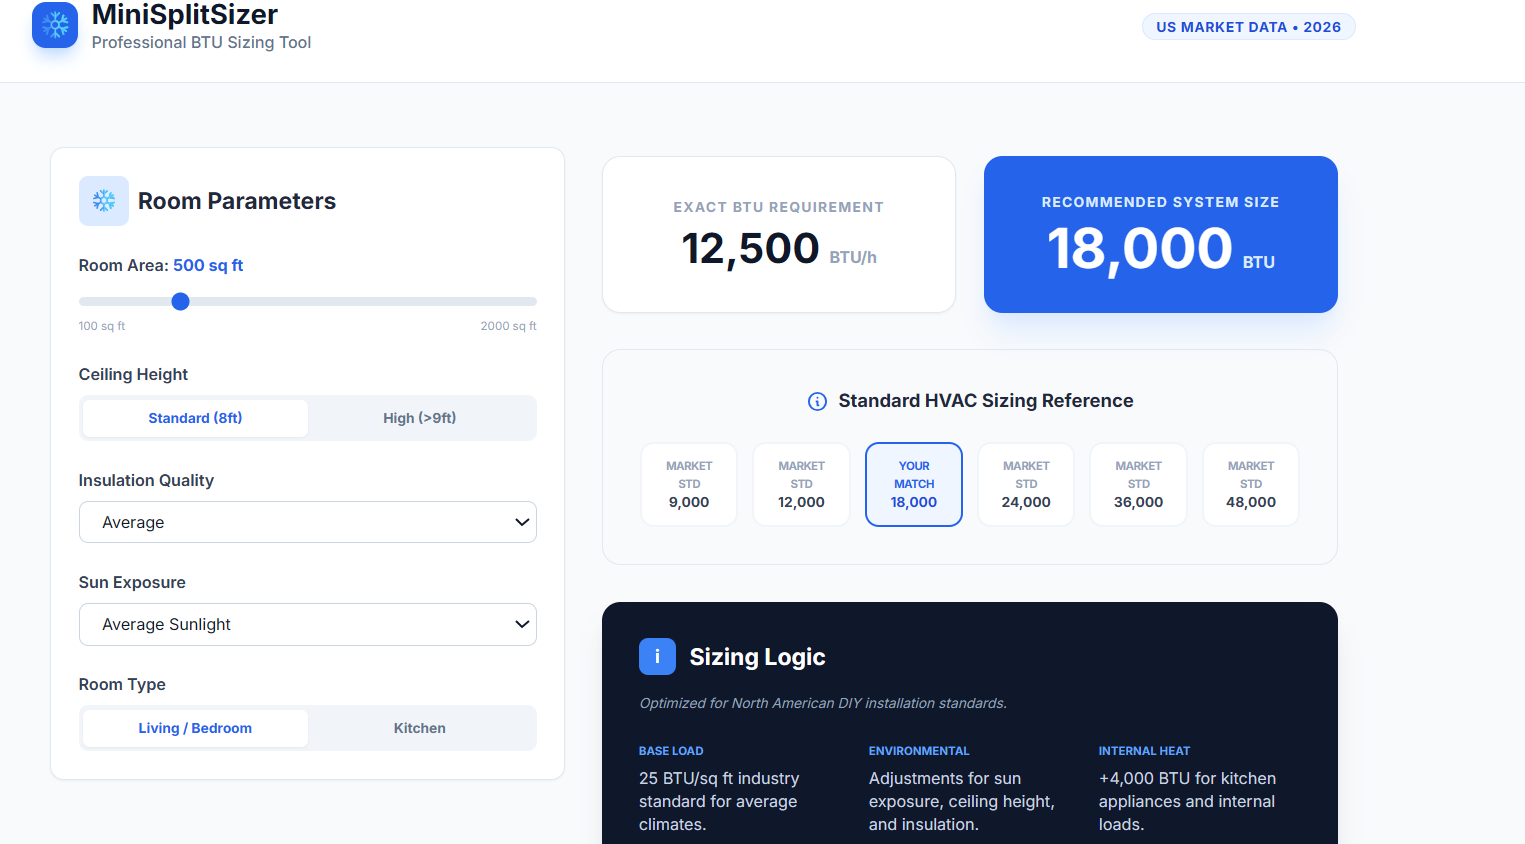This screenshot has height=844, width=1525.
Task: Select the 24,000 market standard card
Action: tap(1026, 485)
